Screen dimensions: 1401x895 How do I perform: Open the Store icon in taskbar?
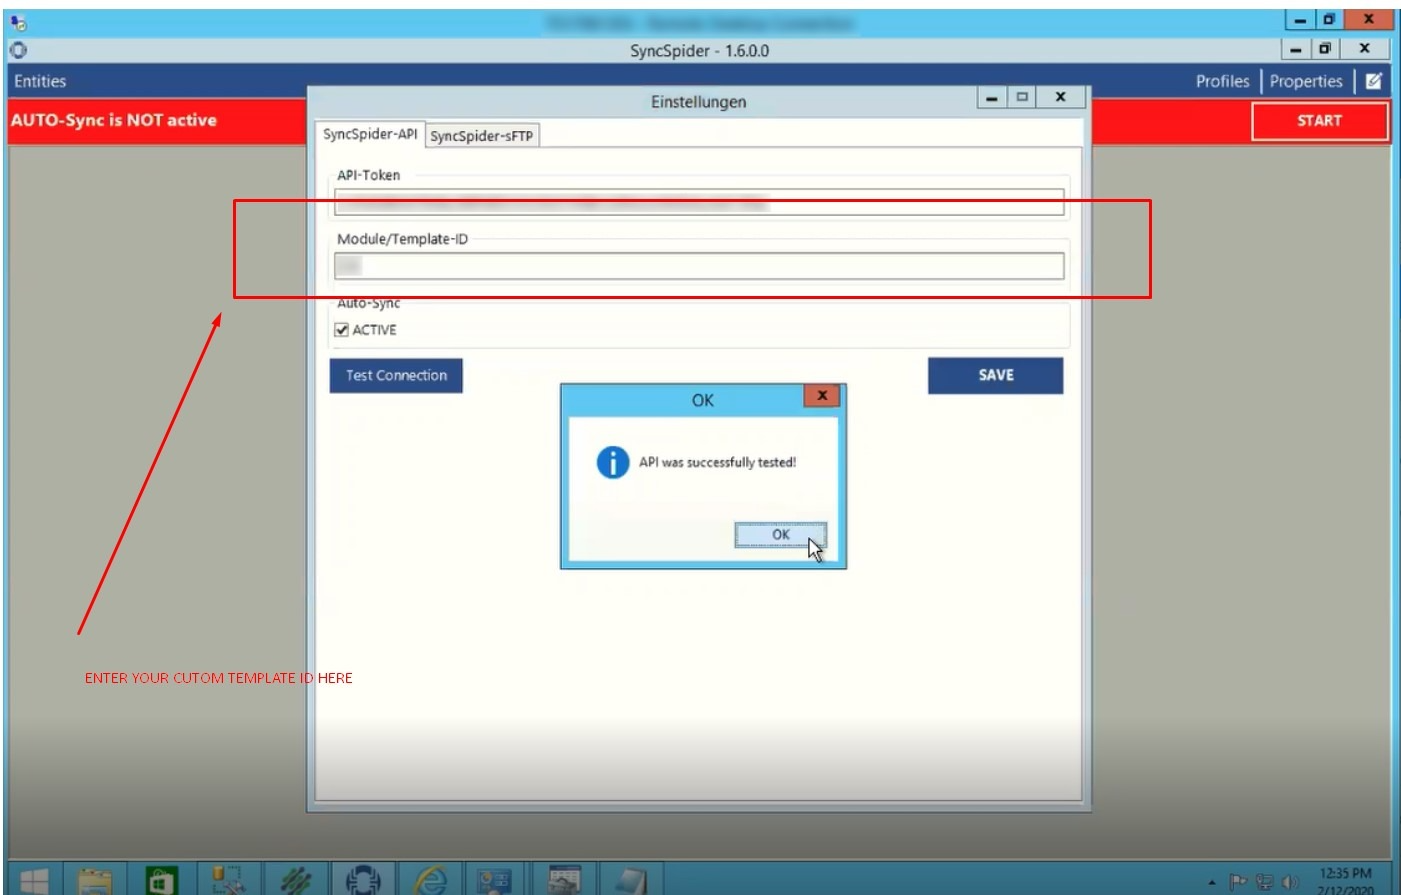(162, 881)
